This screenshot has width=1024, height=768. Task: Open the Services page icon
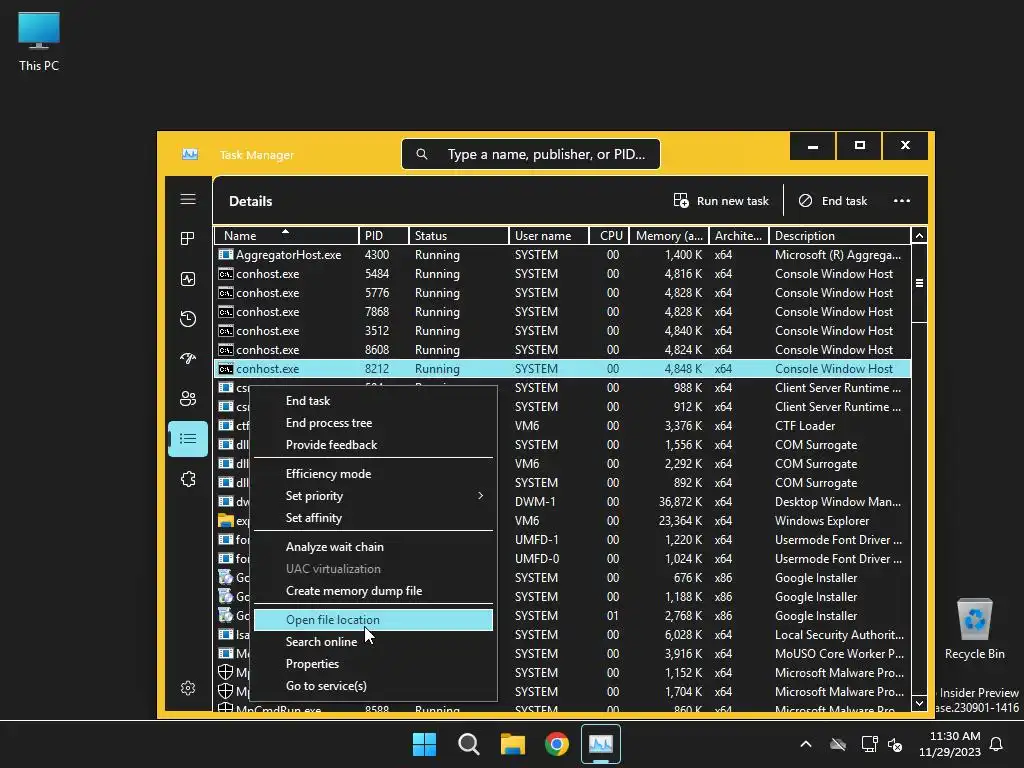(188, 479)
